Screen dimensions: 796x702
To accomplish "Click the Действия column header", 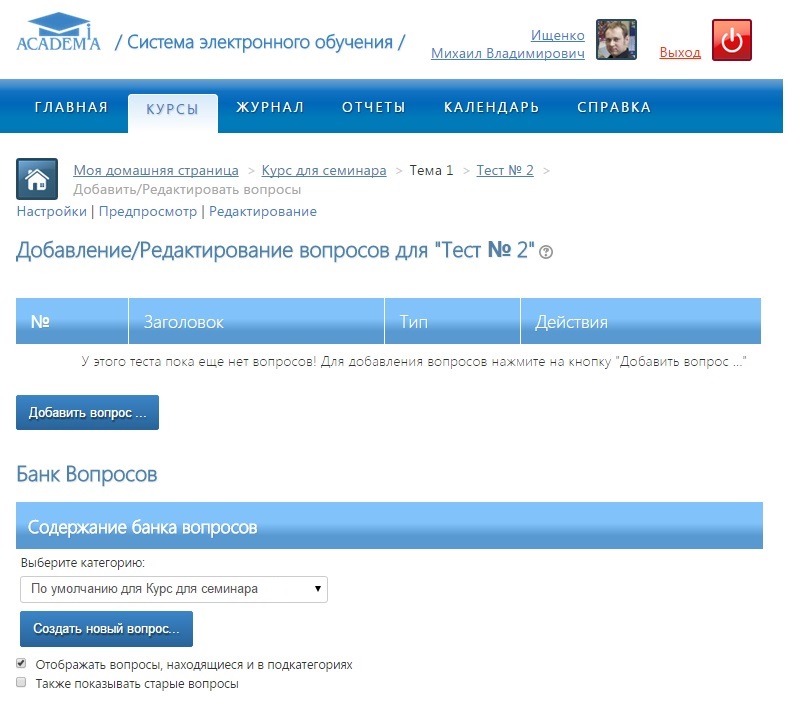I will [x=641, y=321].
